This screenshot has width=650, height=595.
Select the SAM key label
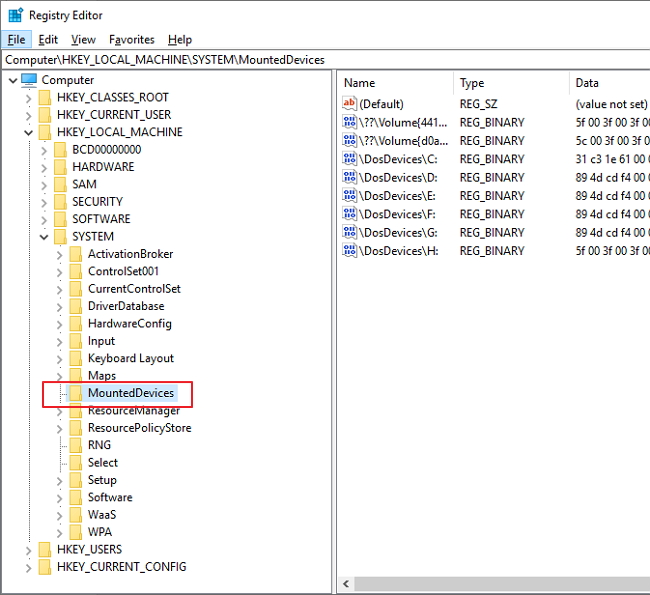(x=85, y=185)
